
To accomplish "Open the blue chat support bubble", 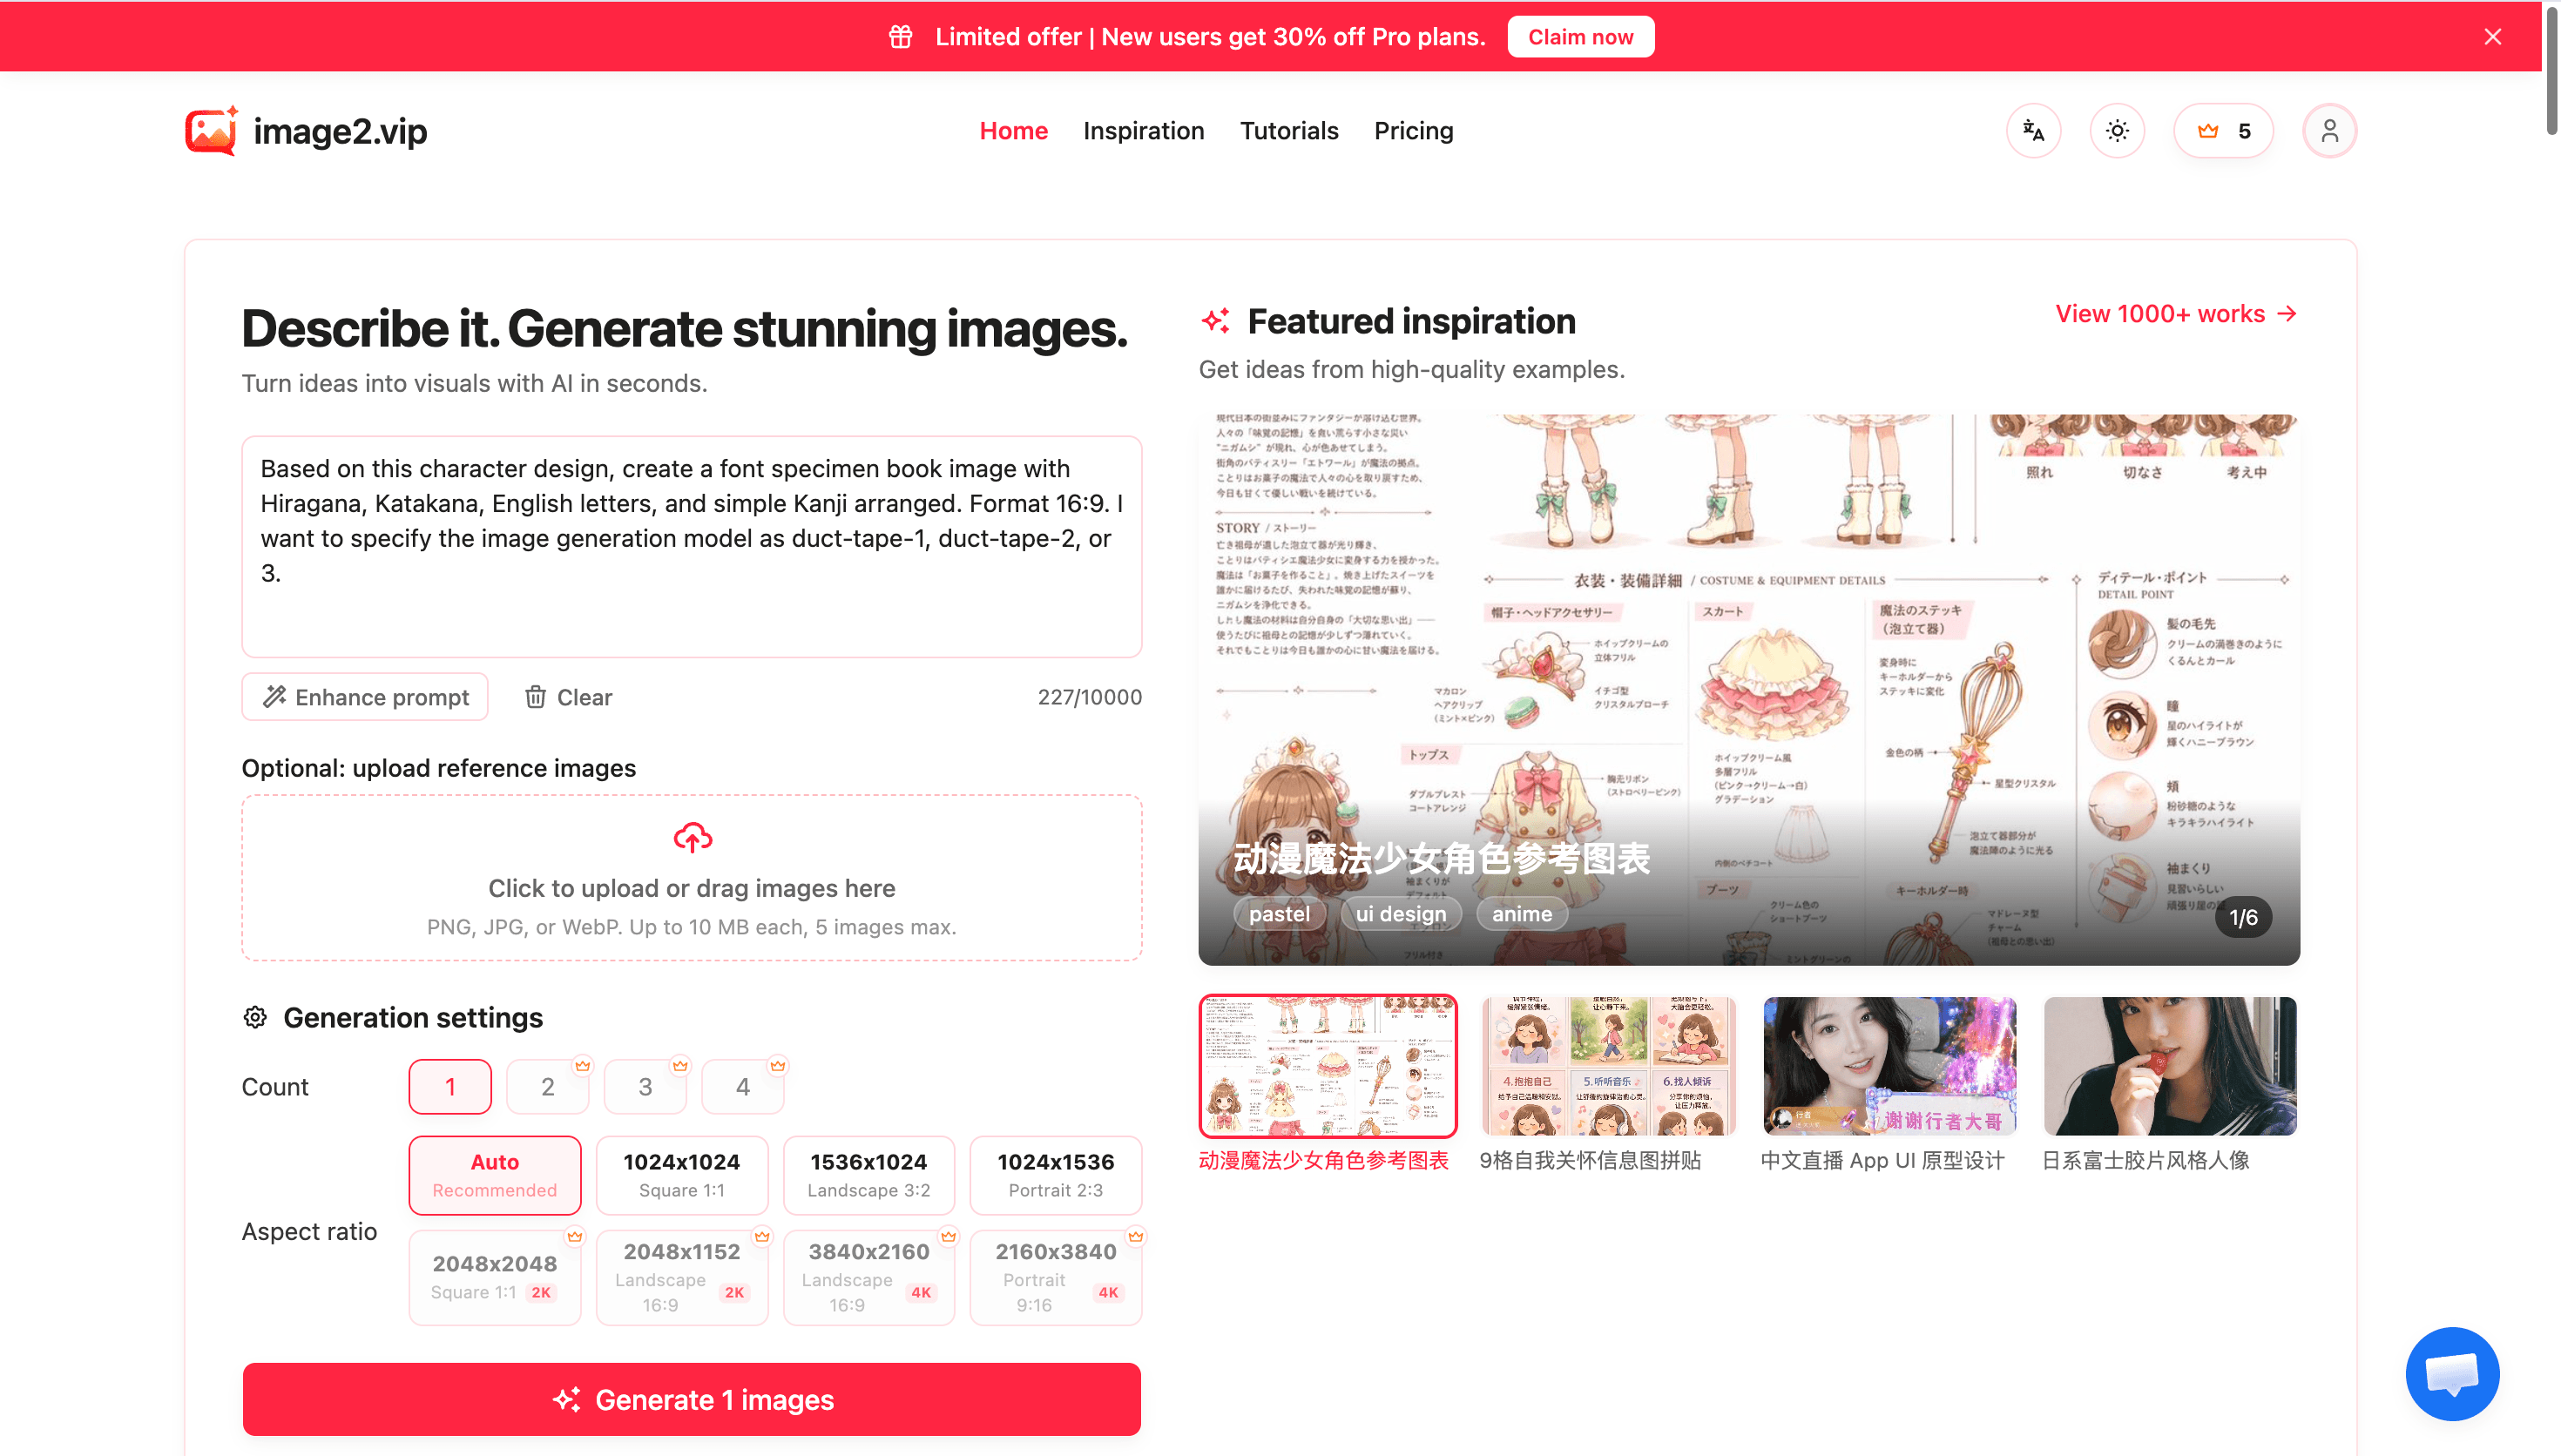I will click(x=2452, y=1373).
